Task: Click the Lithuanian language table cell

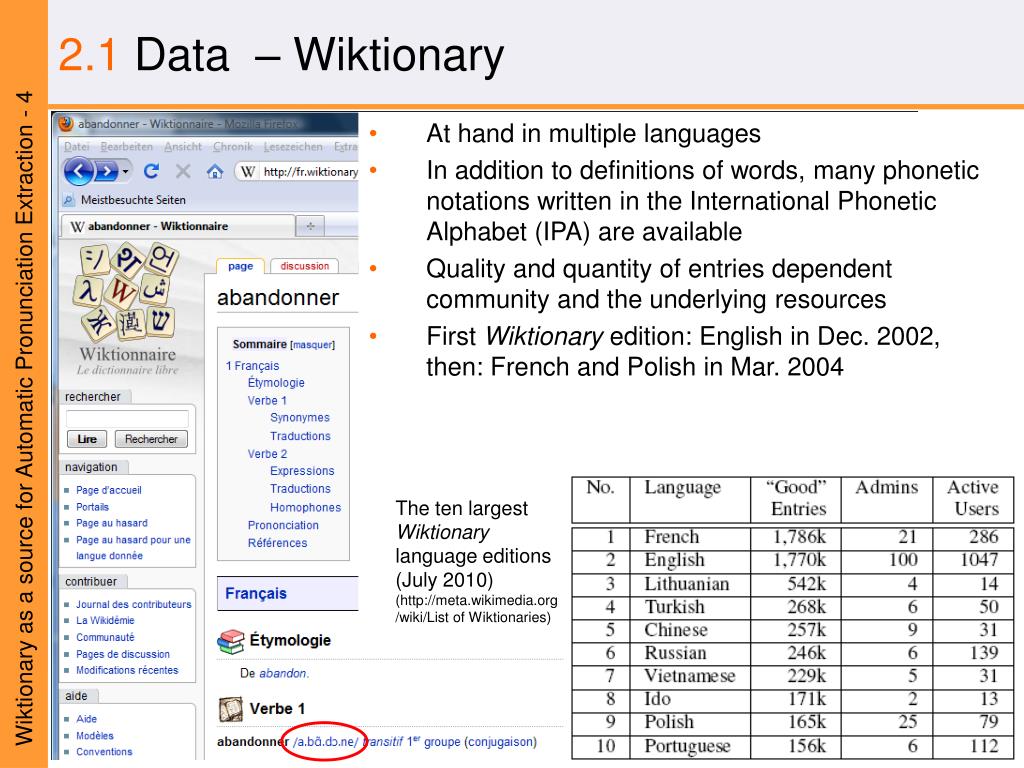Action: (x=690, y=584)
